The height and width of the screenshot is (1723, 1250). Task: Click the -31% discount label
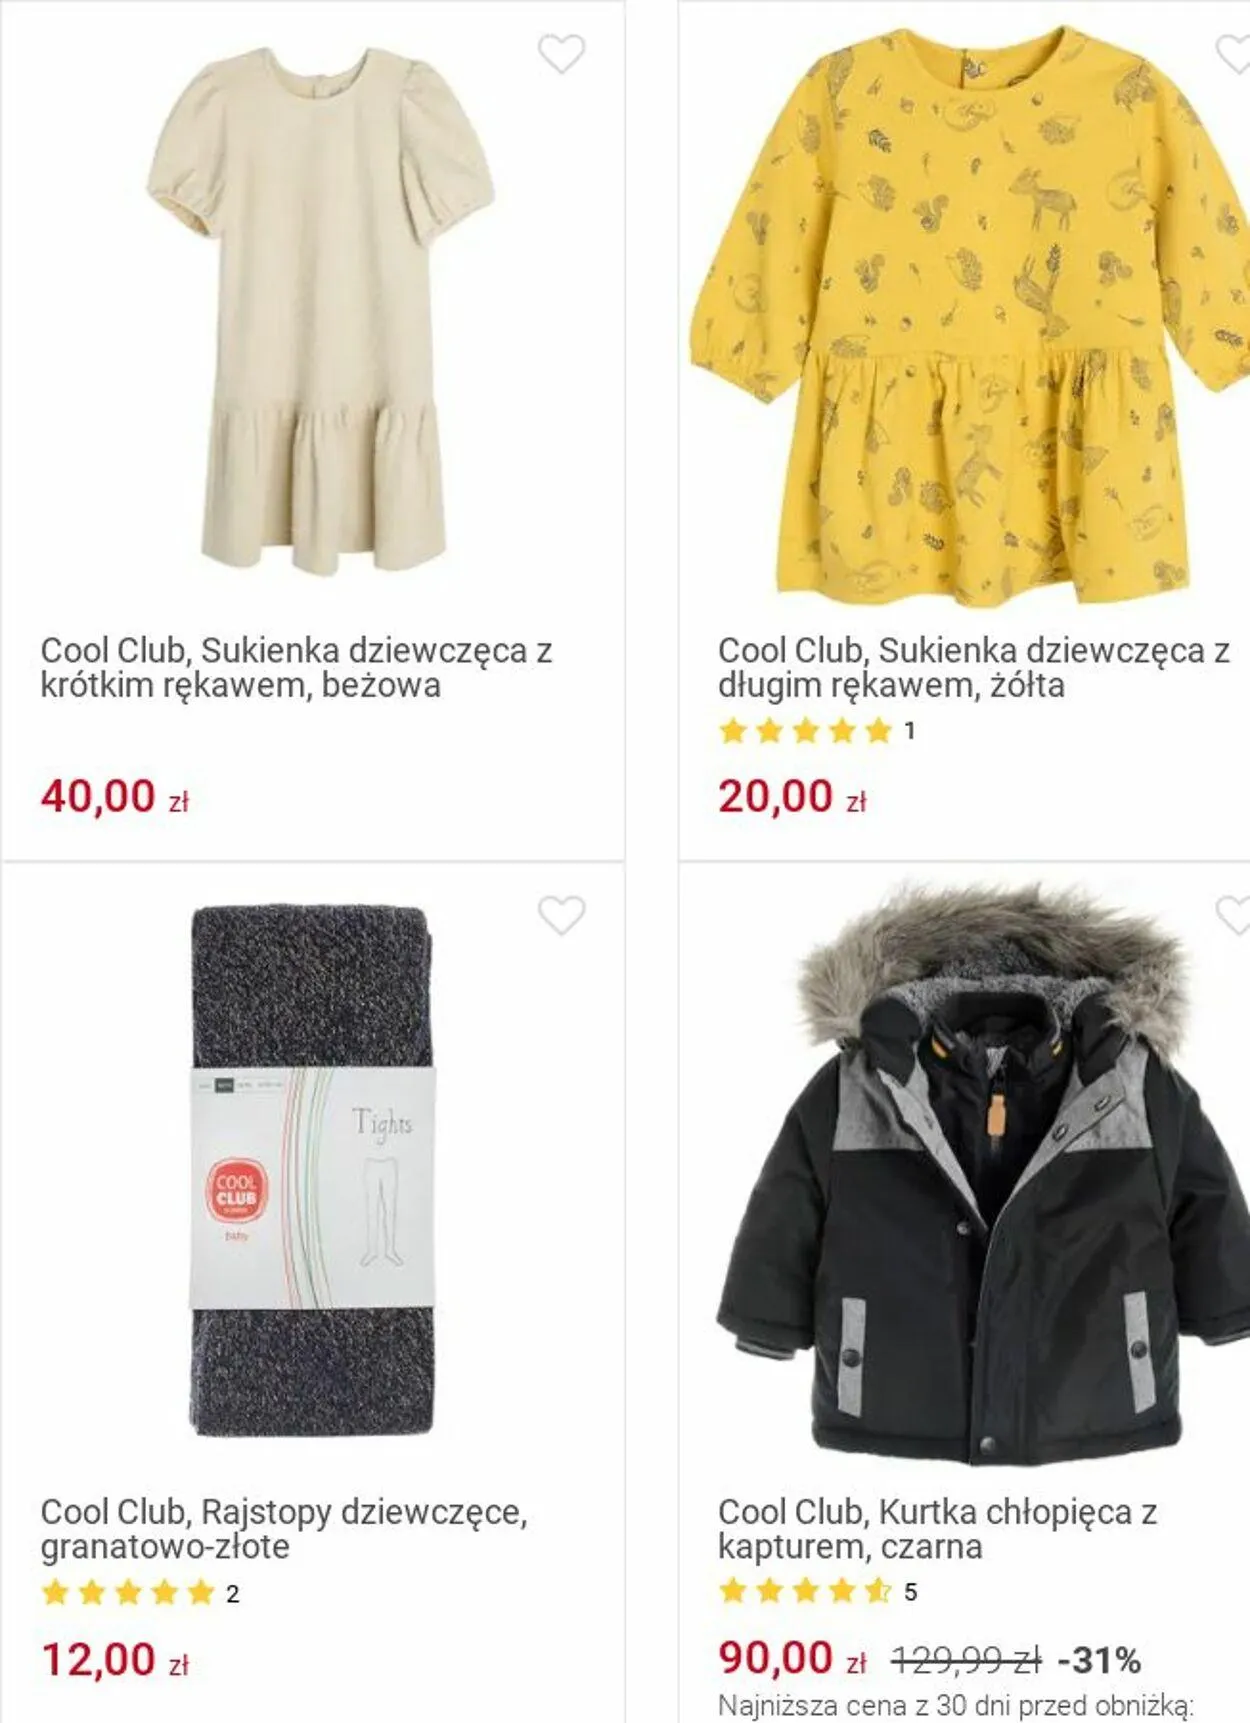pos(1099,1661)
